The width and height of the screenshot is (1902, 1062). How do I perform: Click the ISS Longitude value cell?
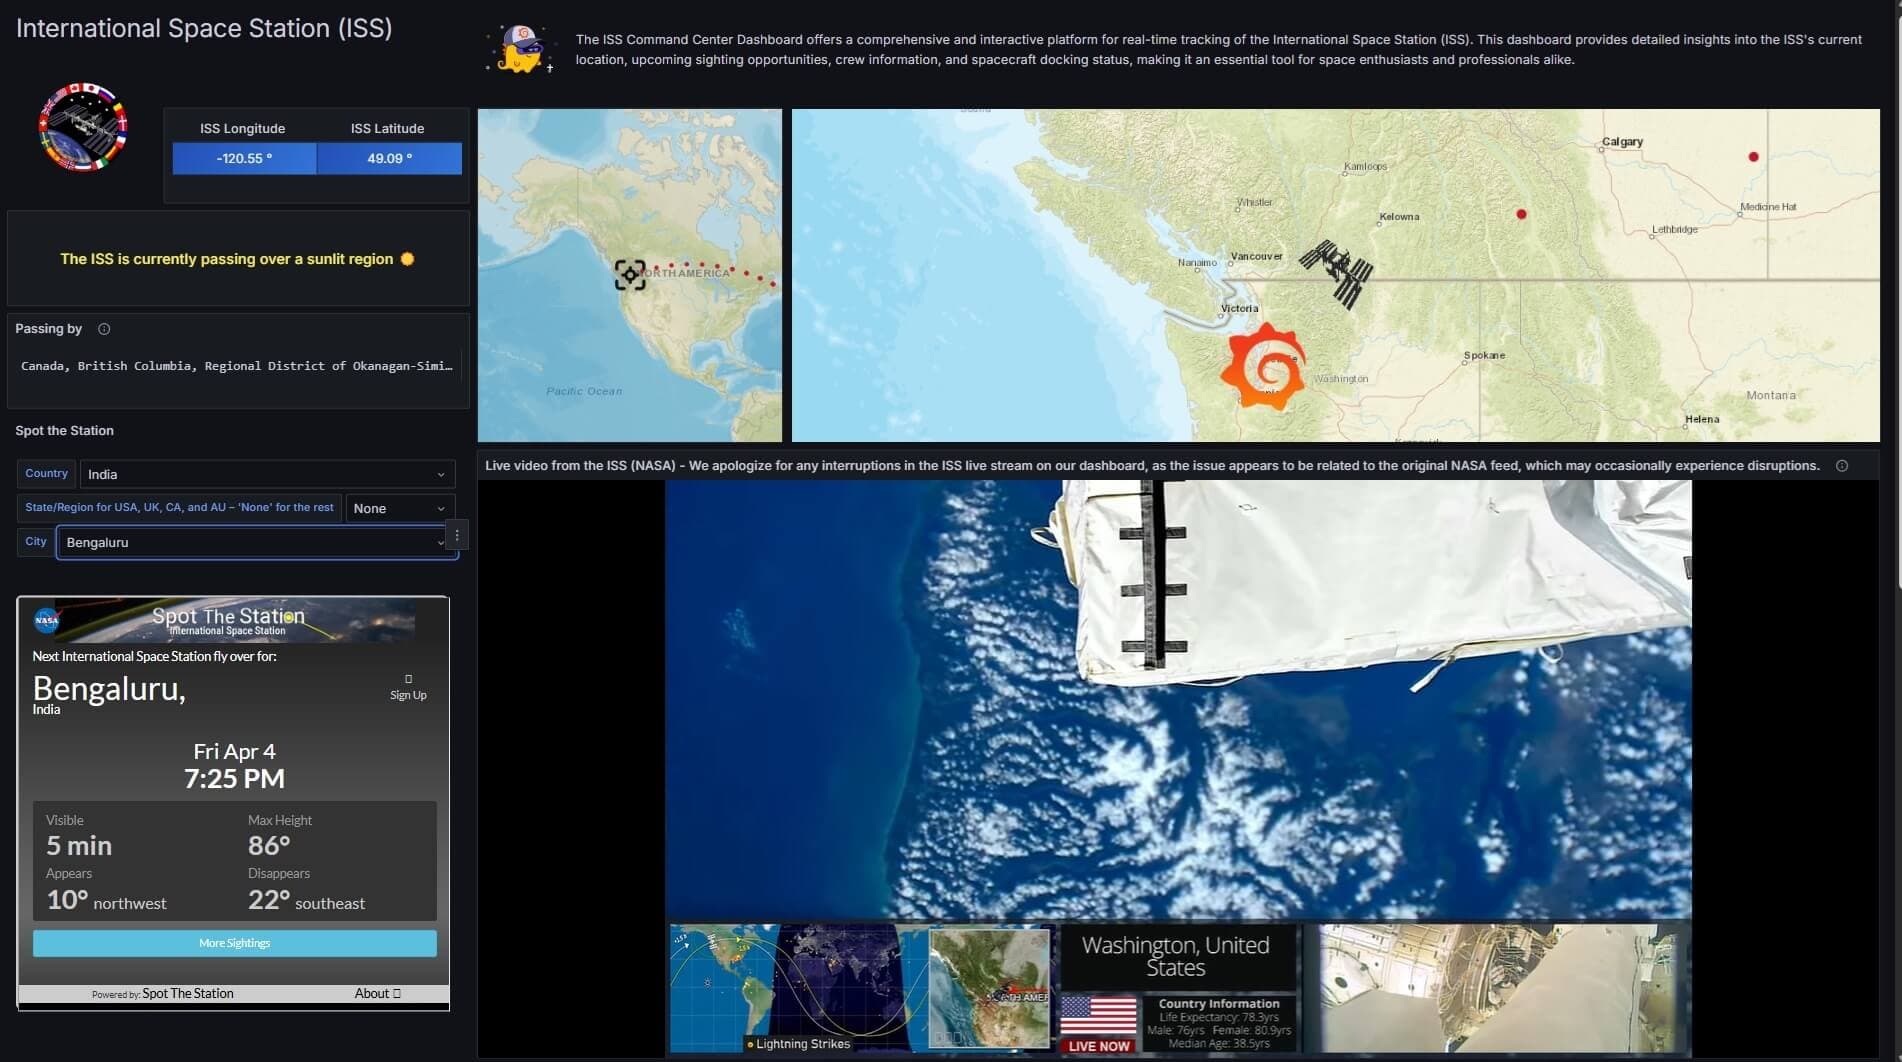(x=243, y=158)
